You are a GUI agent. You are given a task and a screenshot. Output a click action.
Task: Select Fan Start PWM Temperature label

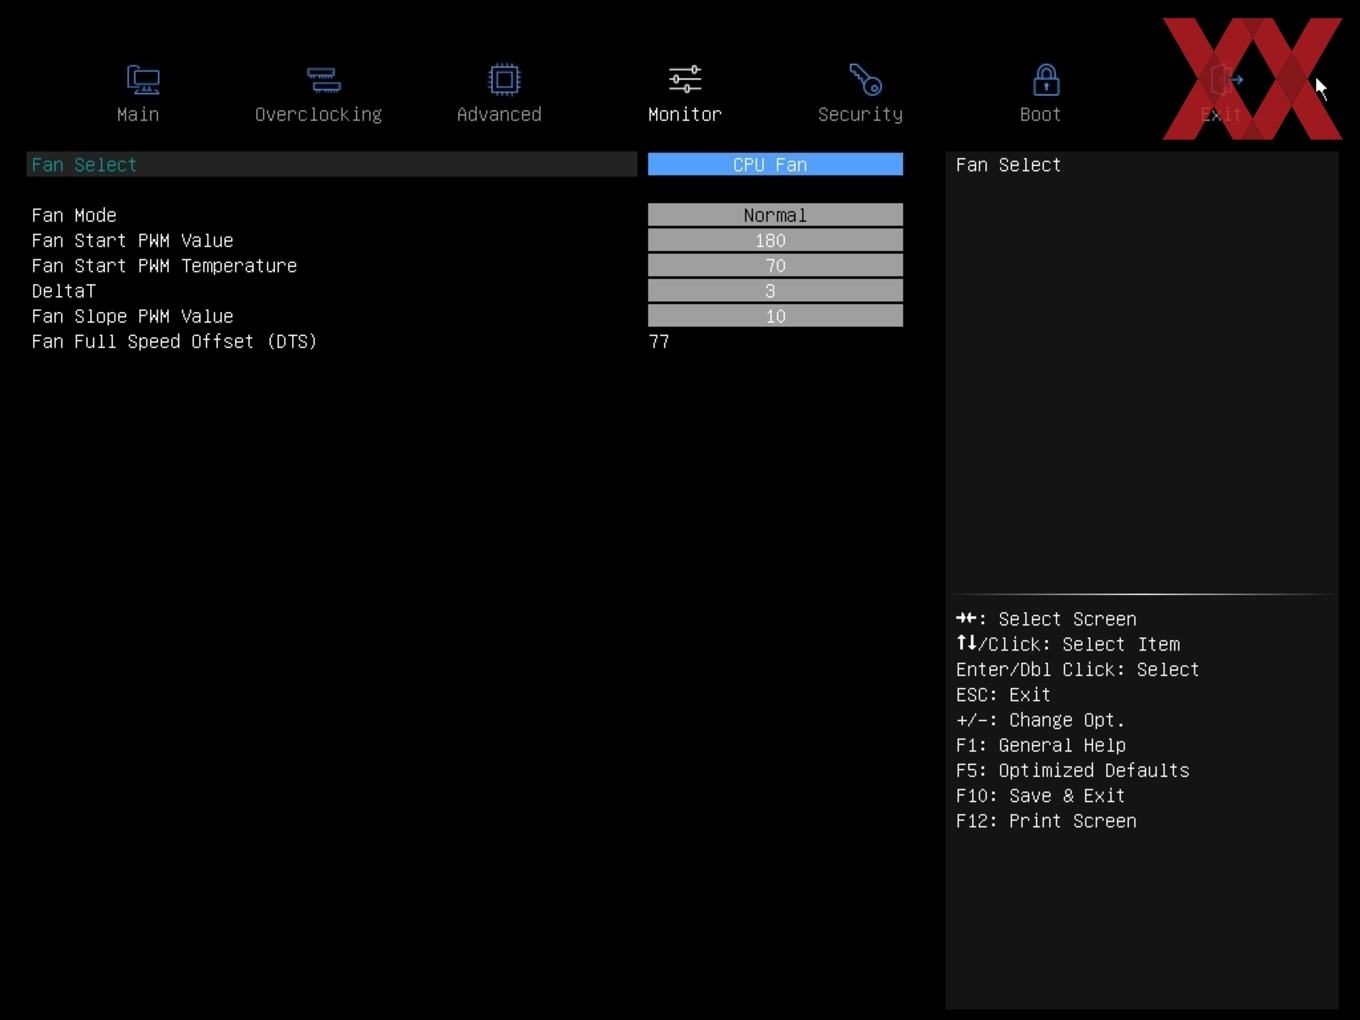tap(164, 266)
